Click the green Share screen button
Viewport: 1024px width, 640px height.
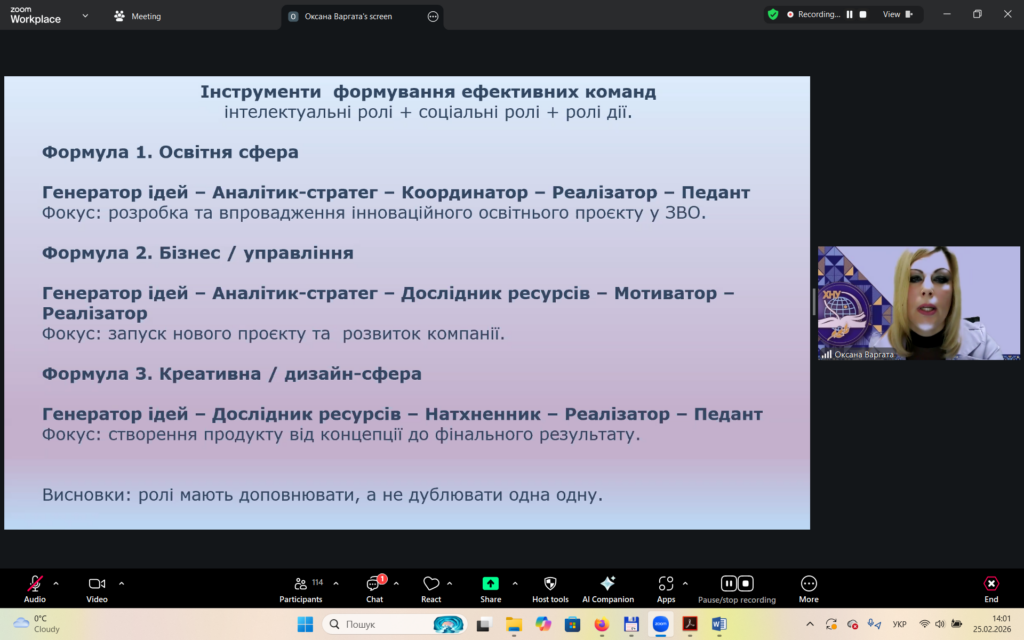pyautogui.click(x=490, y=584)
